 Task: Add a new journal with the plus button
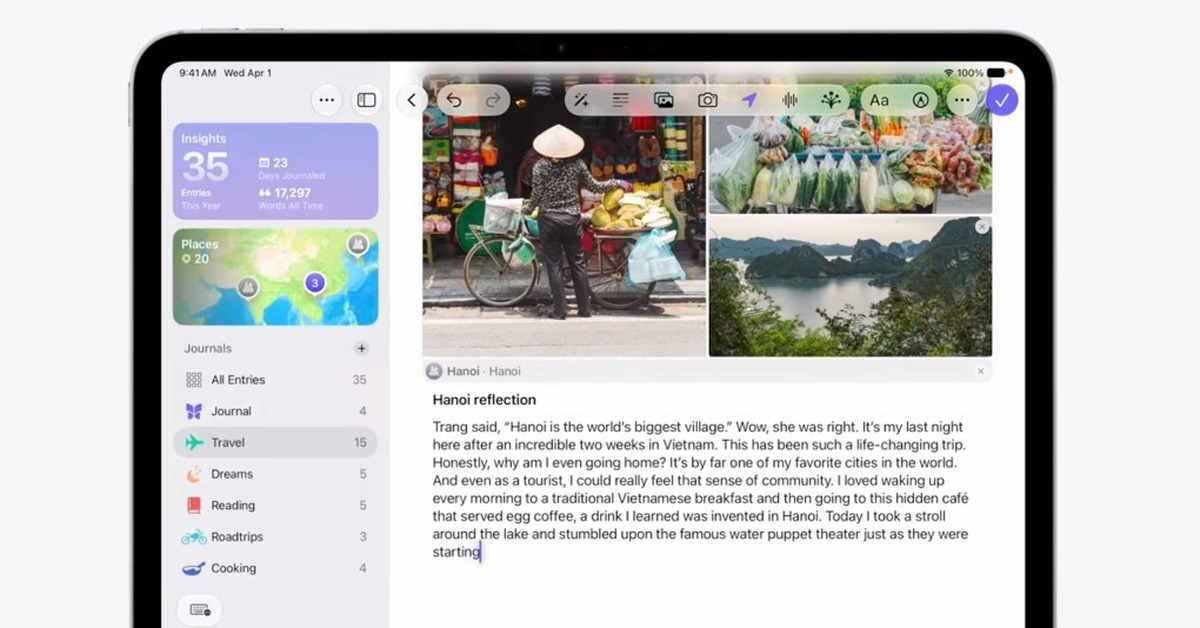pos(362,348)
